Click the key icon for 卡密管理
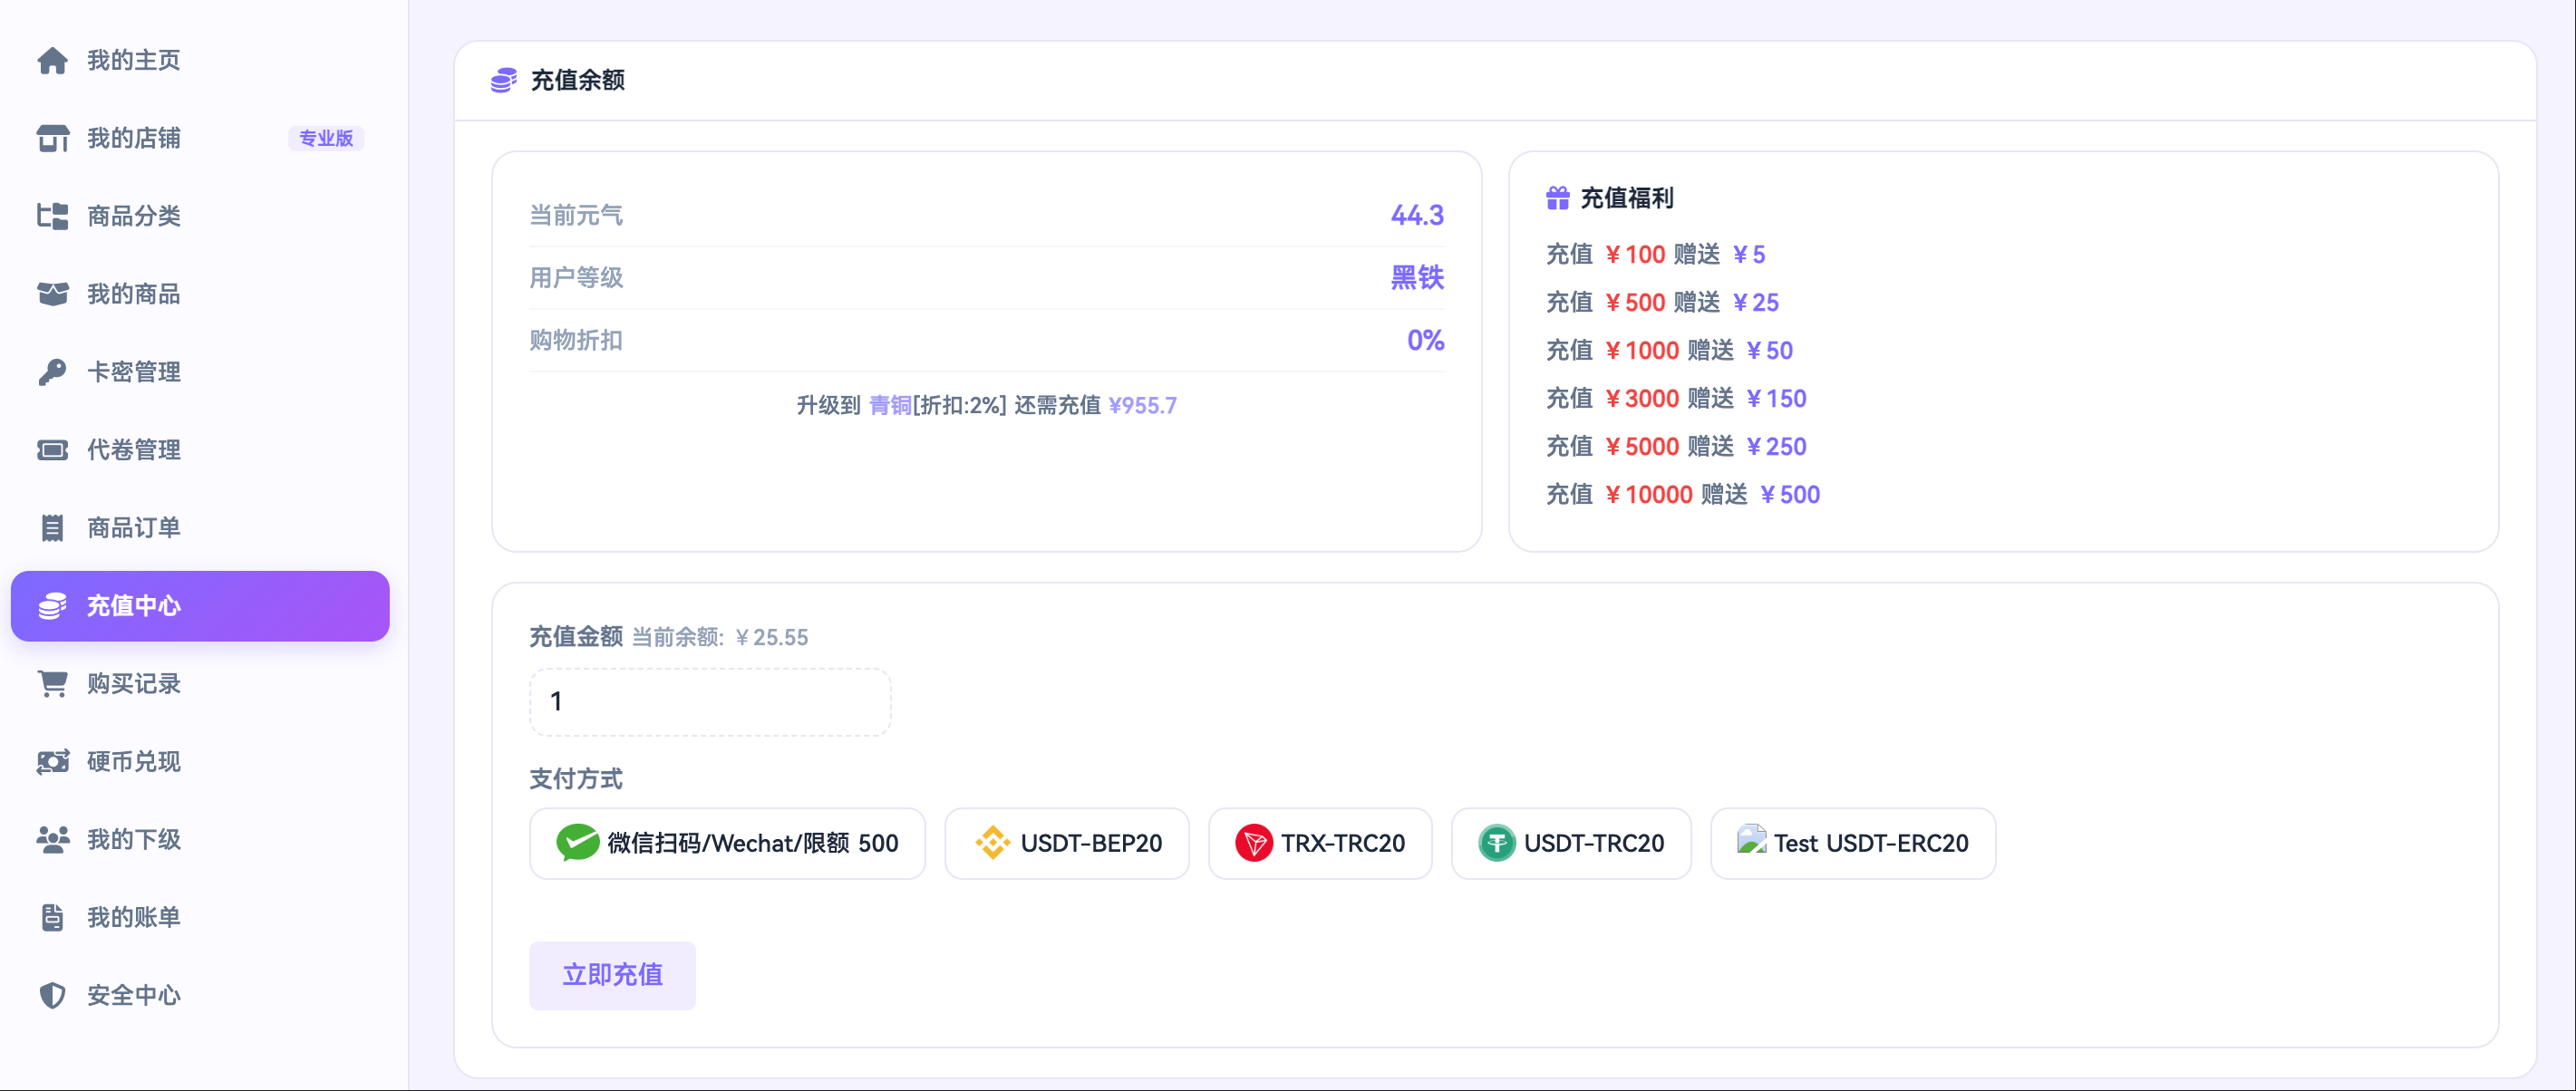The height and width of the screenshot is (1091, 2576). [52, 372]
